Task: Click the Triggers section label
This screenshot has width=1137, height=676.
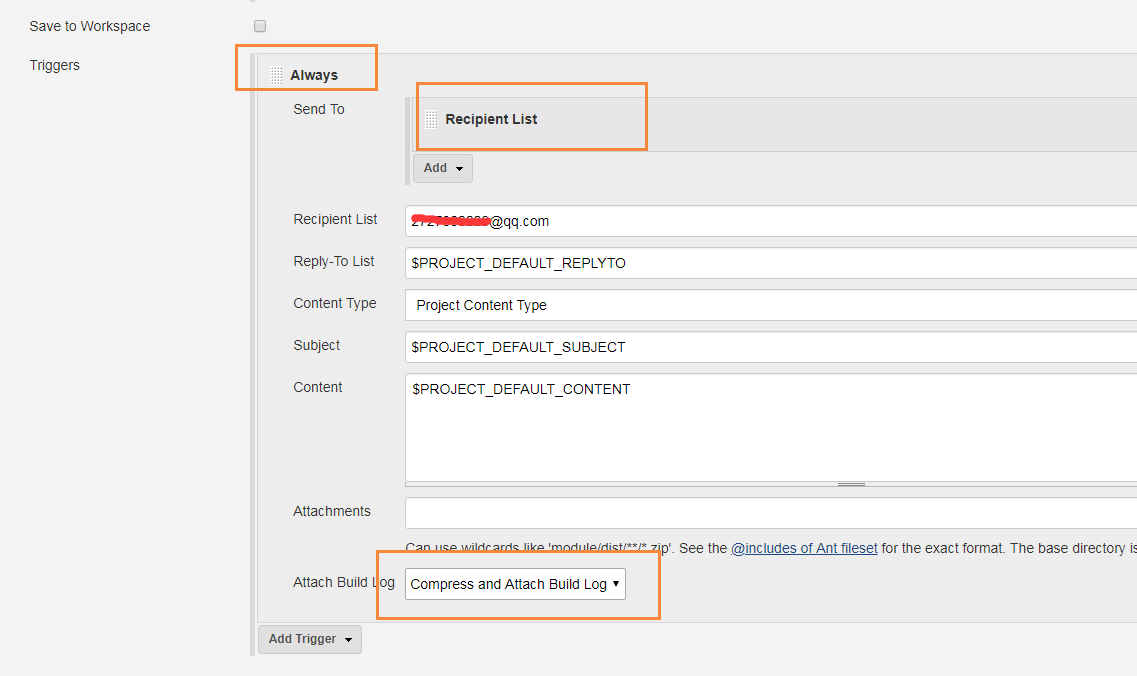Action: tap(55, 65)
